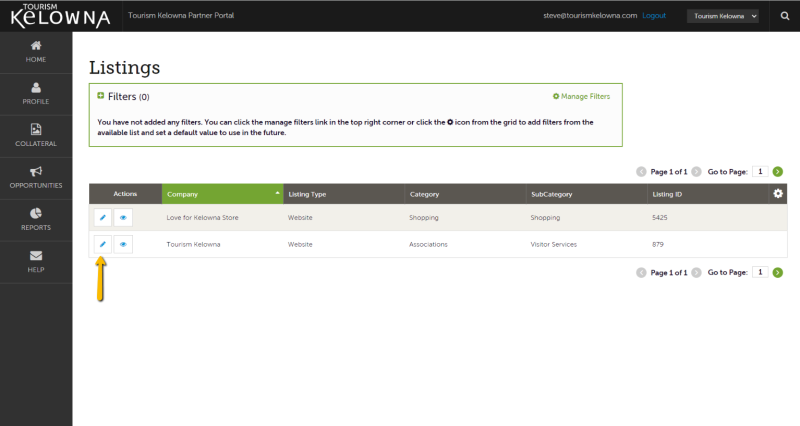This screenshot has width=800, height=426.
Task: Open the Help sidebar section
Action: coord(36,262)
